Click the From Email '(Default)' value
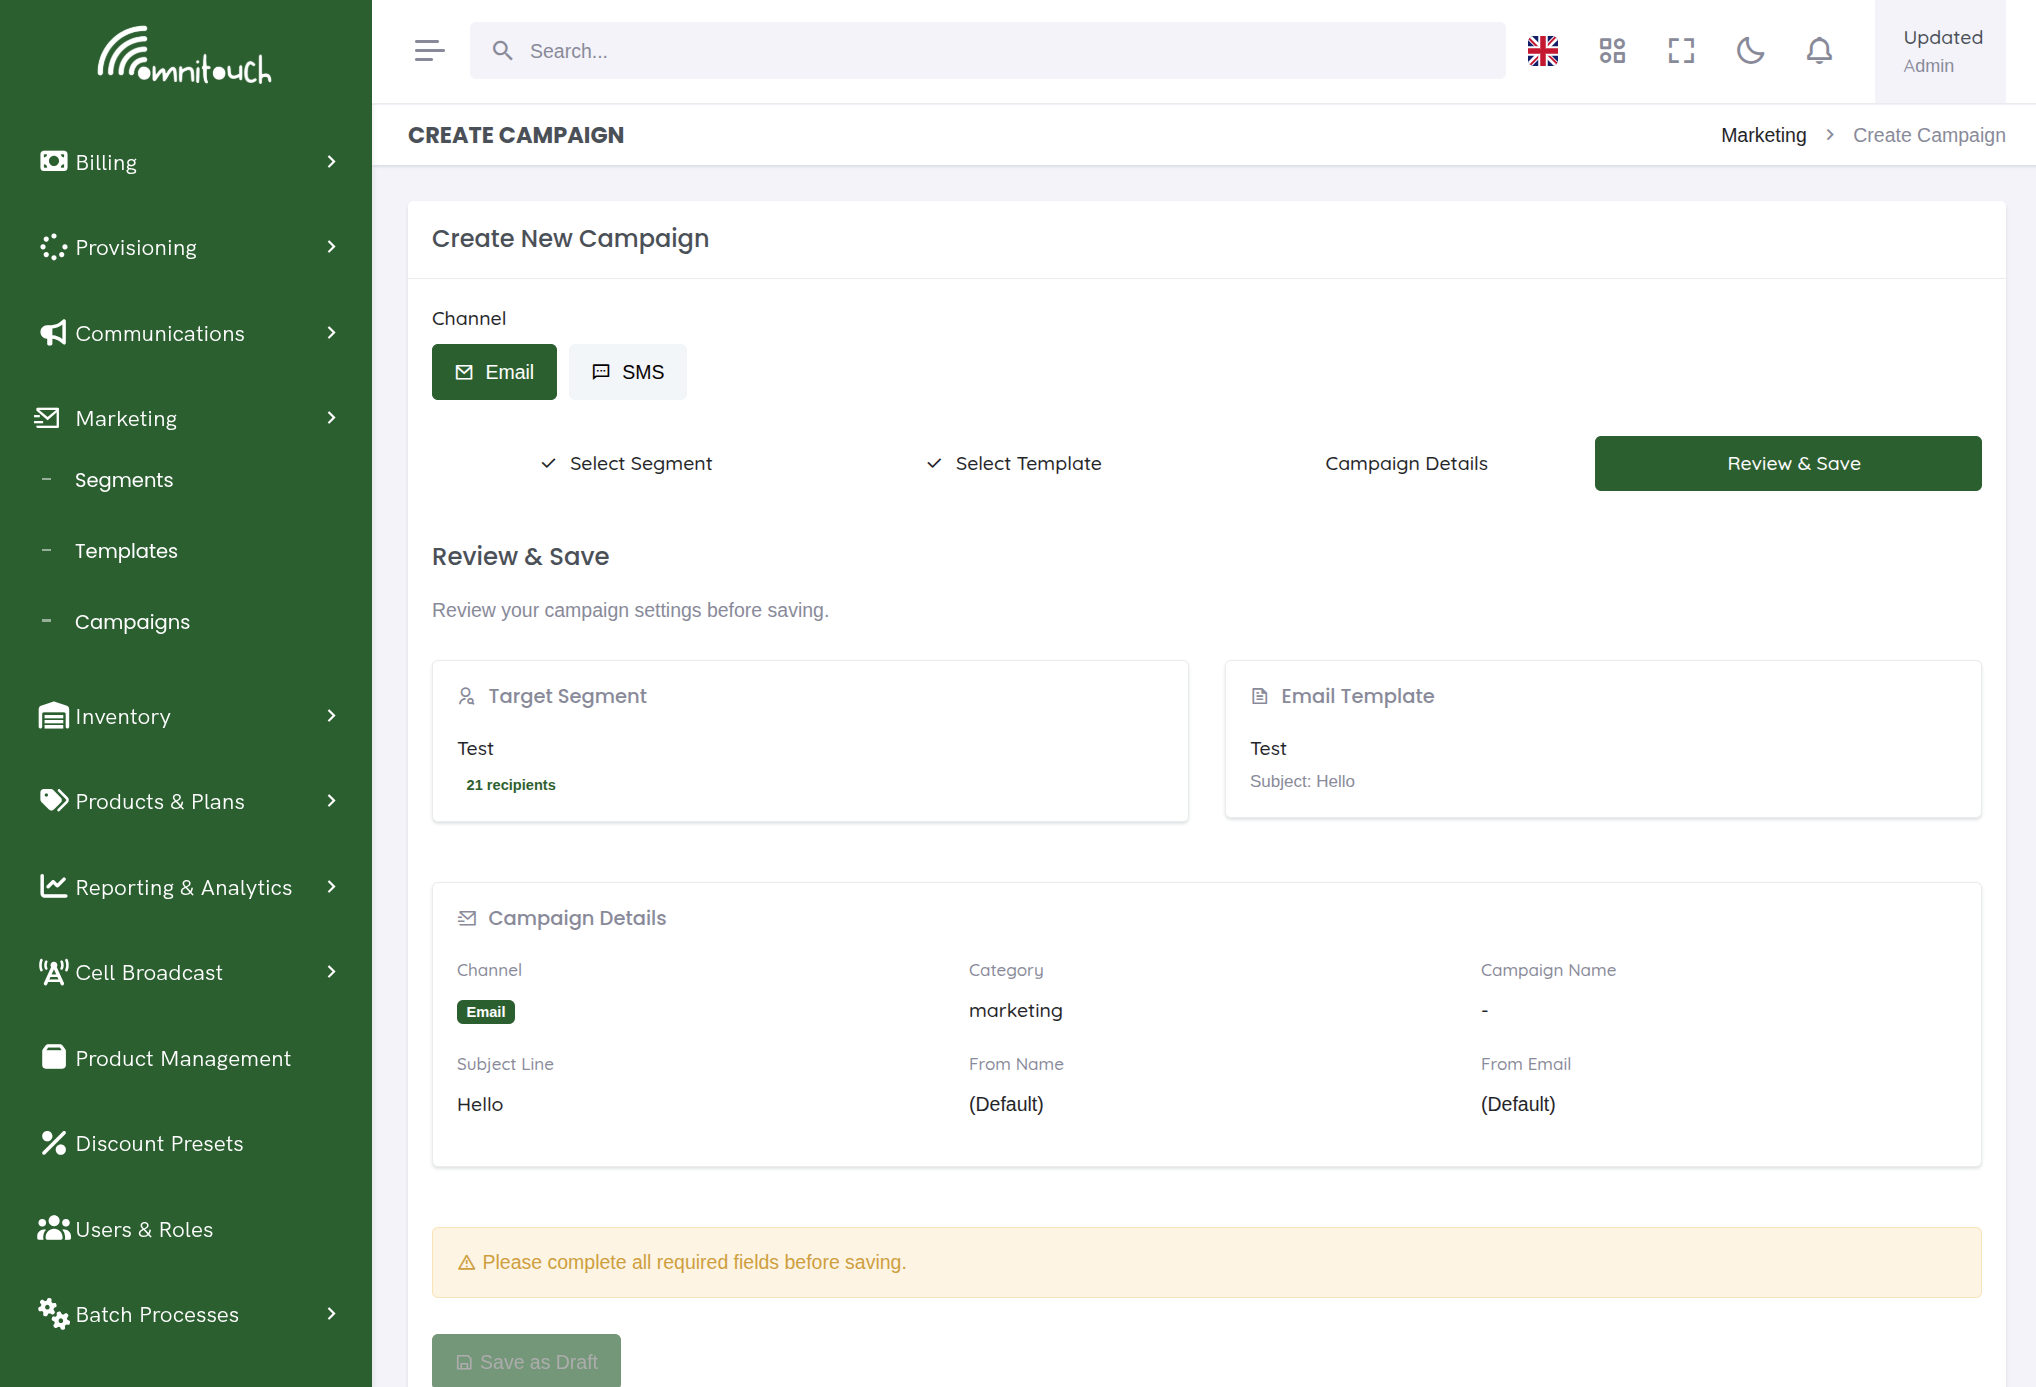The width and height of the screenshot is (2036, 1387). [x=1518, y=1104]
